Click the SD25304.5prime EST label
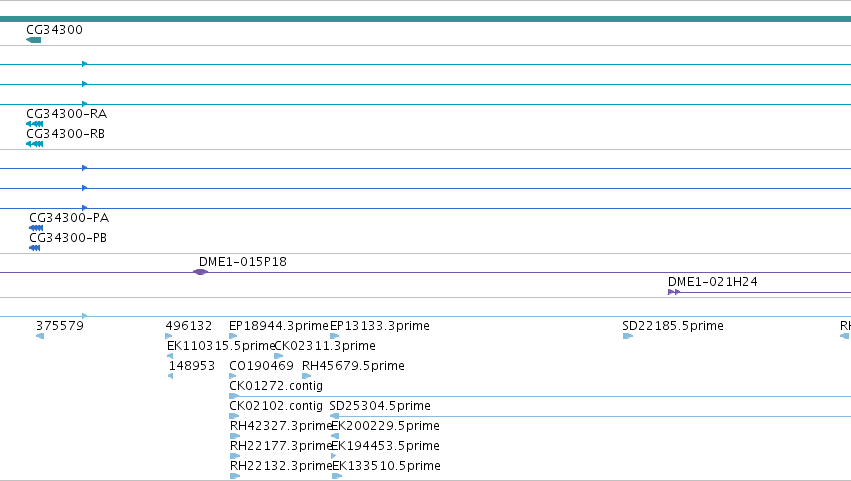The height and width of the screenshot is (481, 851). [x=380, y=407]
